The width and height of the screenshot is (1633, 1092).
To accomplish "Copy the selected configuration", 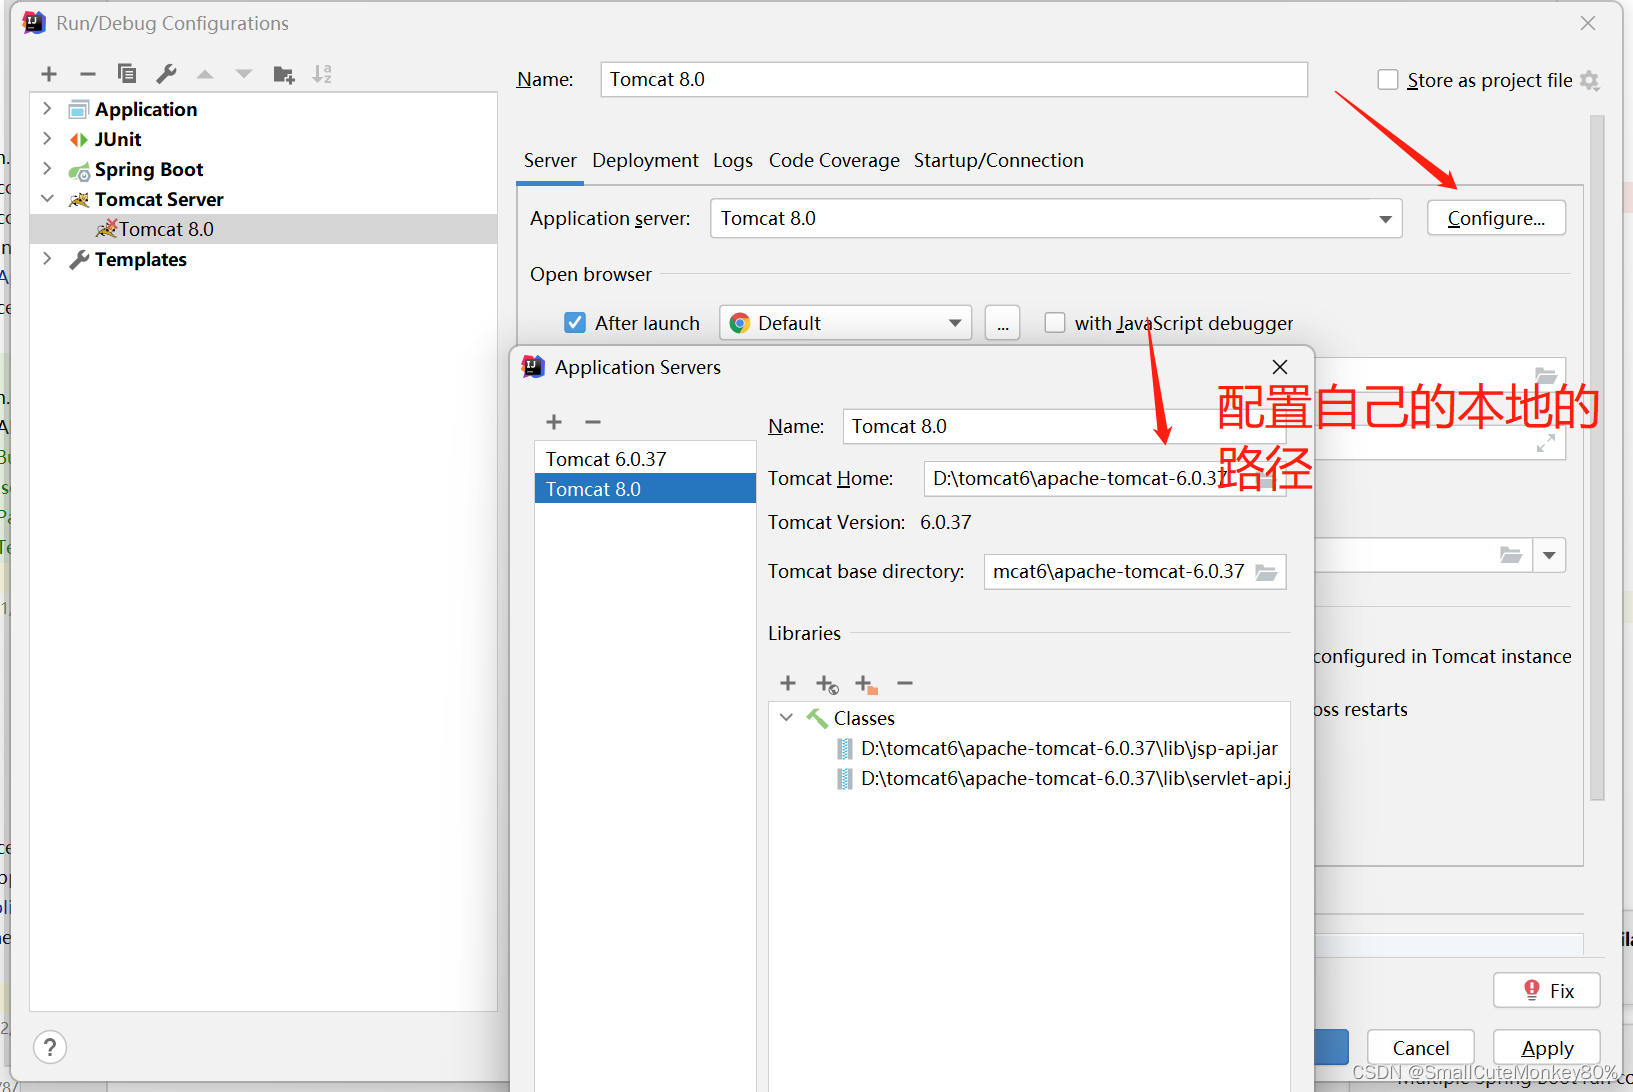I will (x=127, y=74).
